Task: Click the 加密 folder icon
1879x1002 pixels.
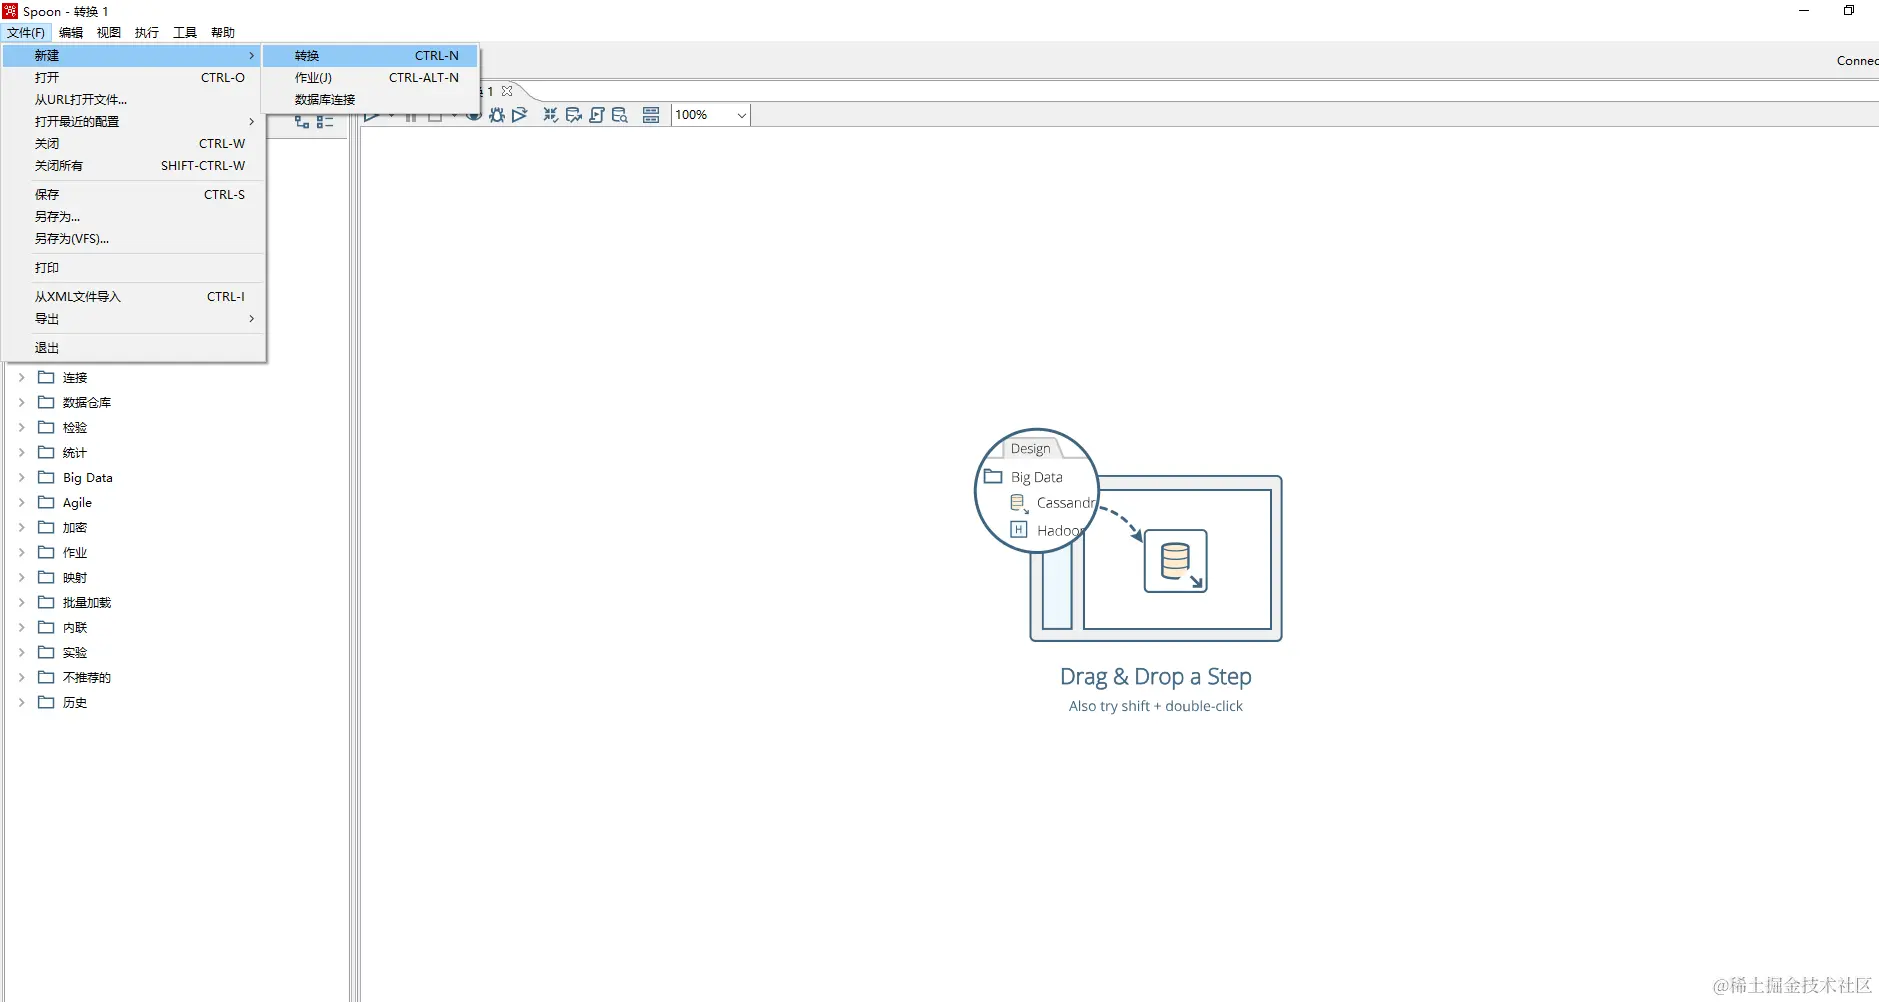Action: 46,527
